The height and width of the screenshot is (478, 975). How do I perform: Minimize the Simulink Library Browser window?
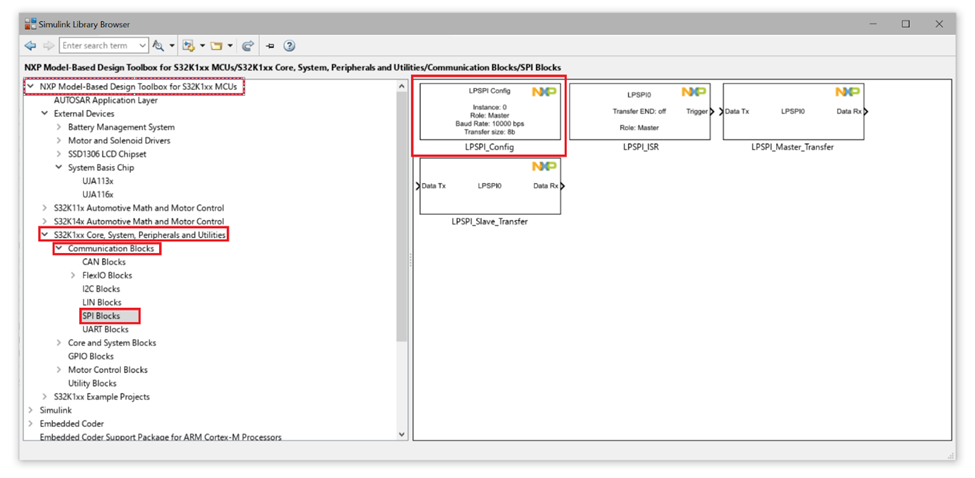click(874, 24)
